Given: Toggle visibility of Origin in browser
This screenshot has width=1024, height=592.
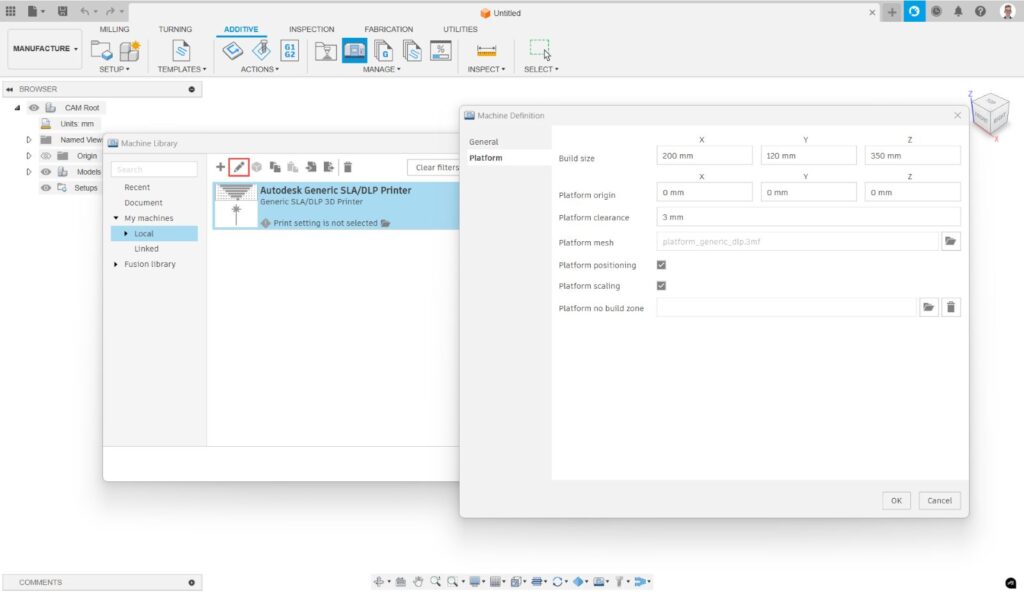Looking at the screenshot, I should click(46, 156).
